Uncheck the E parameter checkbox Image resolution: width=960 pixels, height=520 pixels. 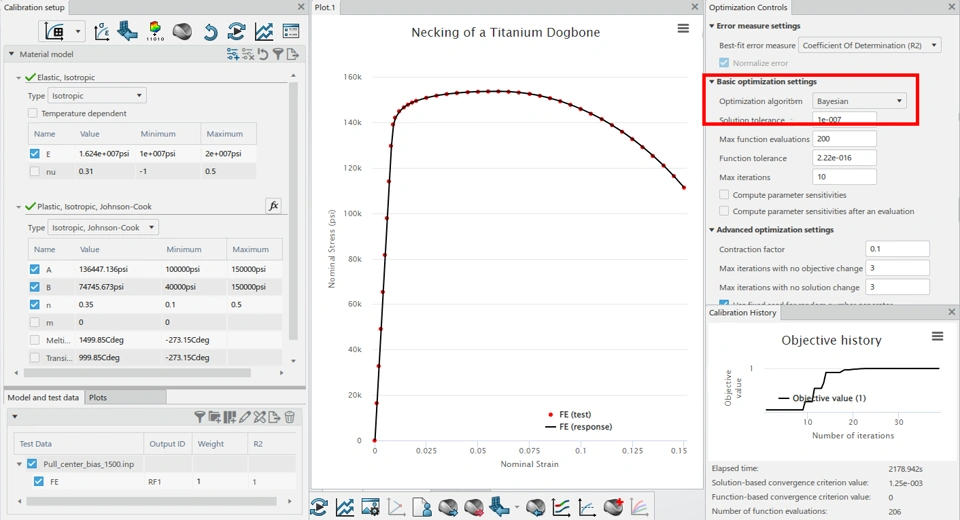34,154
